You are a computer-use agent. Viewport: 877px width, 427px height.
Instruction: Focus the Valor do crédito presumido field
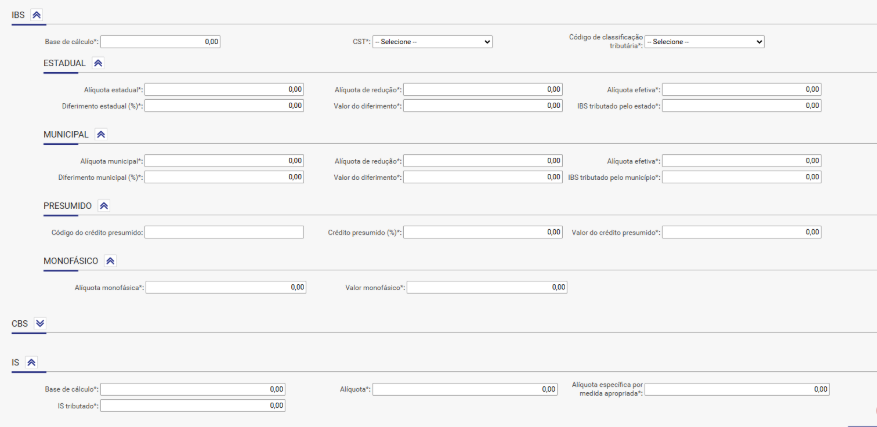(741, 232)
